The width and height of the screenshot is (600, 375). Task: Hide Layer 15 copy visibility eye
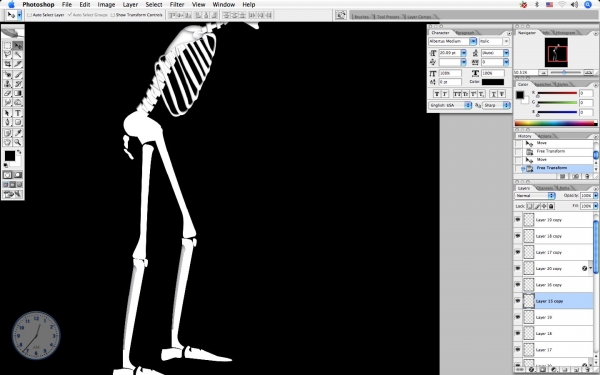518,301
